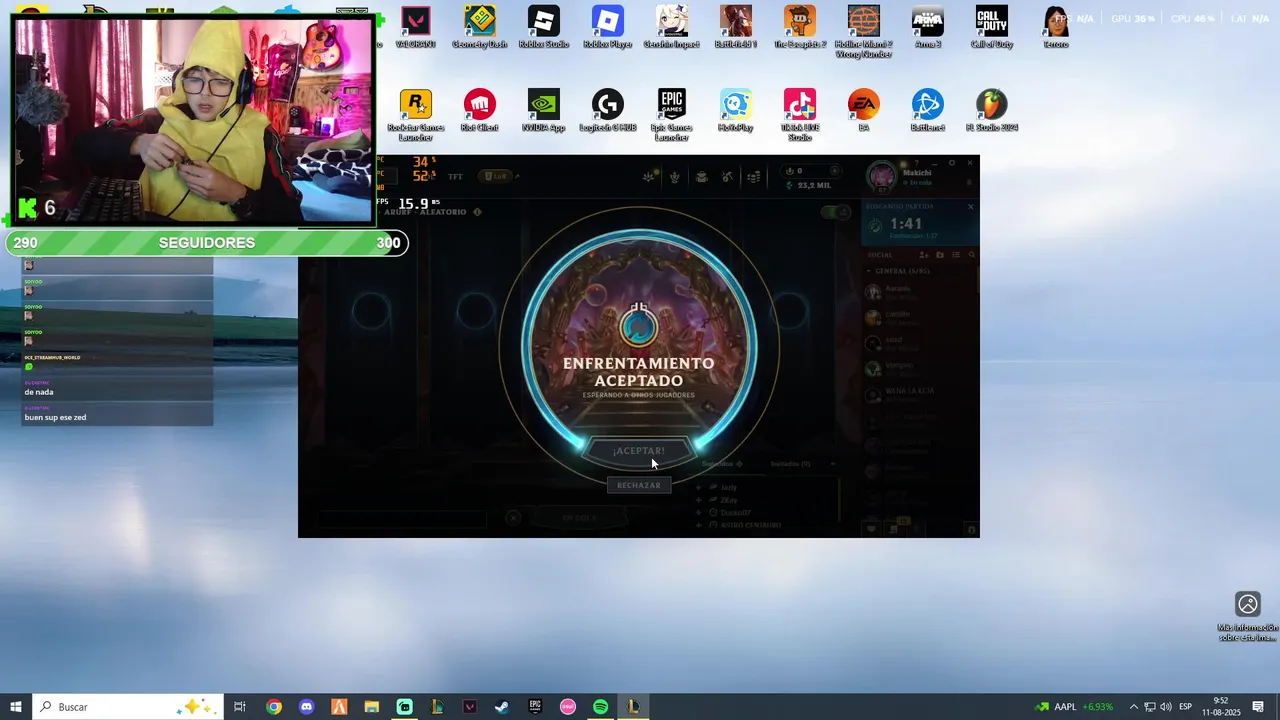Click the ¡ACEPTAR! match button
Image resolution: width=1280 pixels, height=720 pixels.
tap(639, 451)
